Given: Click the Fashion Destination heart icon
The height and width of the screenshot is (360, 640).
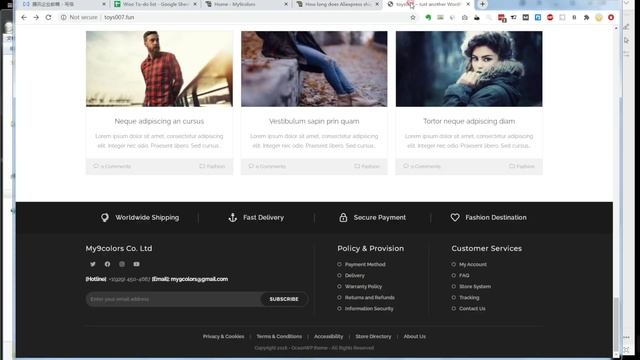Looking at the screenshot, I should 455,218.
